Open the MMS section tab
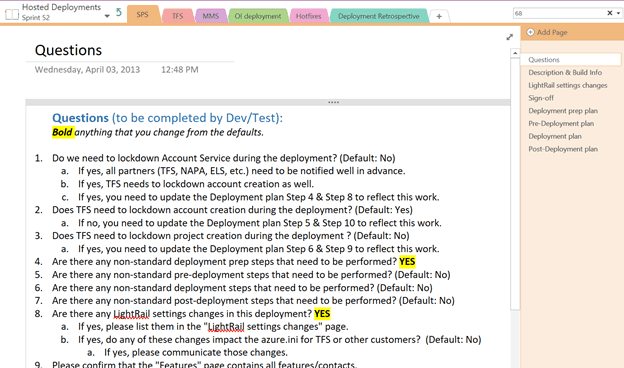The width and height of the screenshot is (624, 368). (211, 16)
